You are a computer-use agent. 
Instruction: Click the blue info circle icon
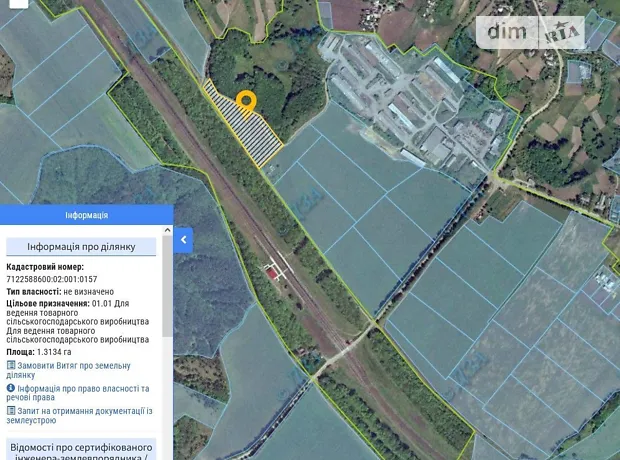click(10, 388)
